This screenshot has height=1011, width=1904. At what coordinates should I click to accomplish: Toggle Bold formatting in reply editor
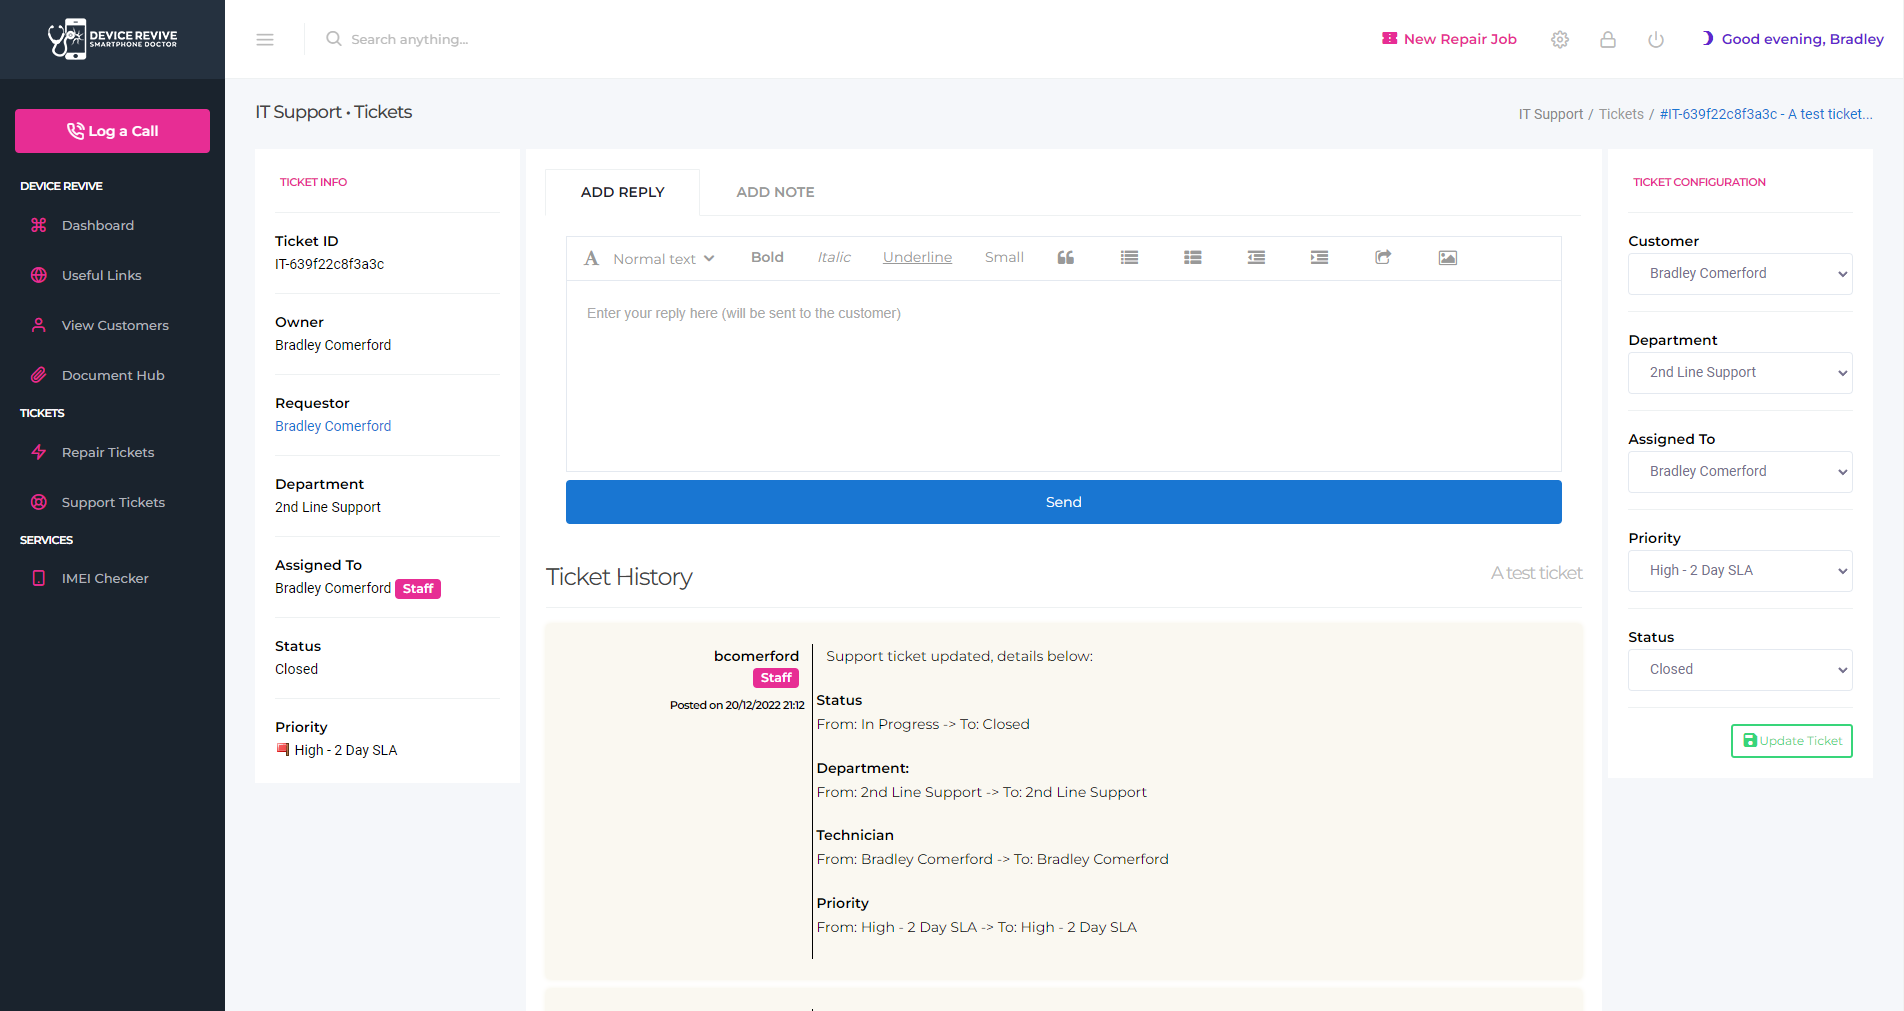click(767, 258)
